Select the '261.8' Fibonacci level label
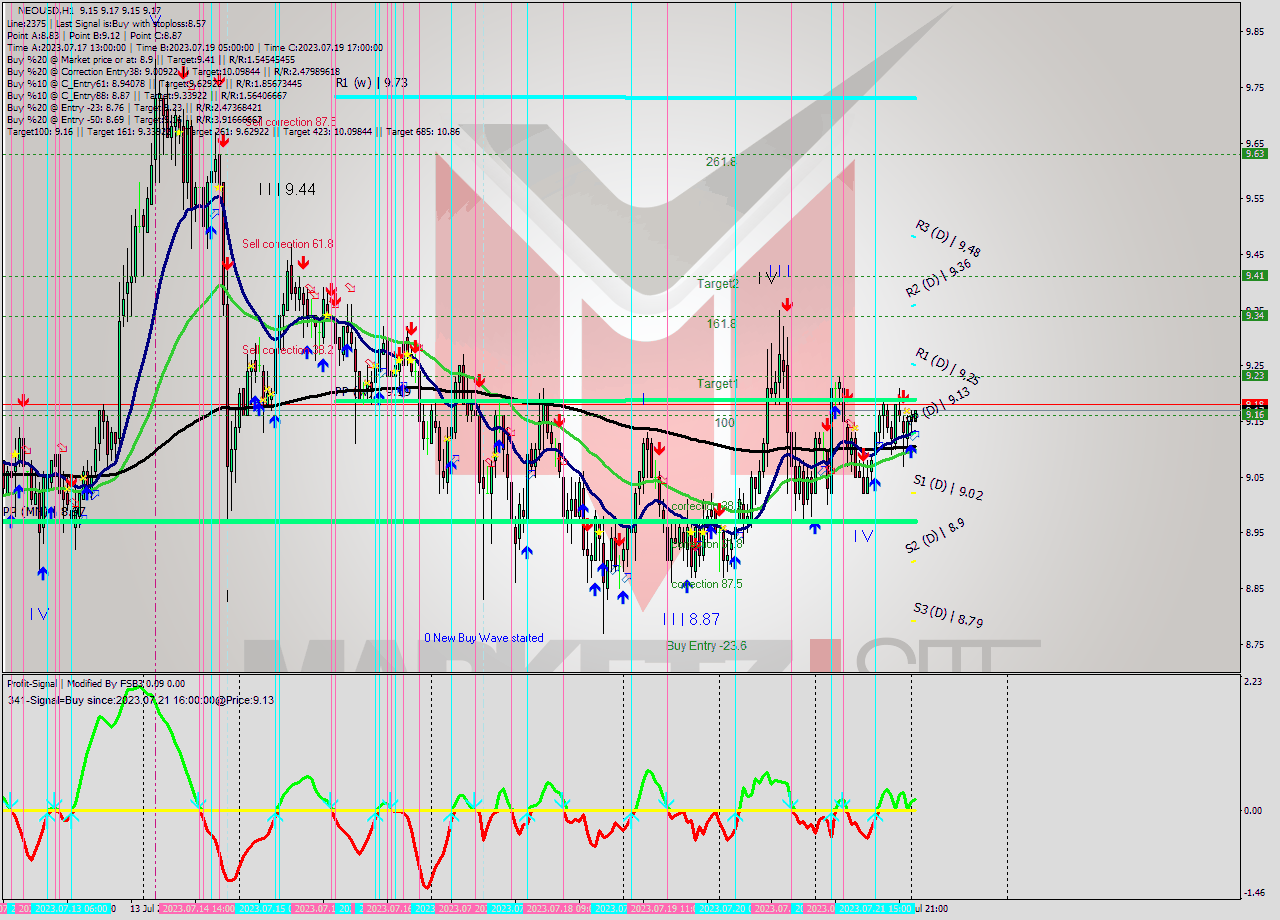 (x=721, y=161)
